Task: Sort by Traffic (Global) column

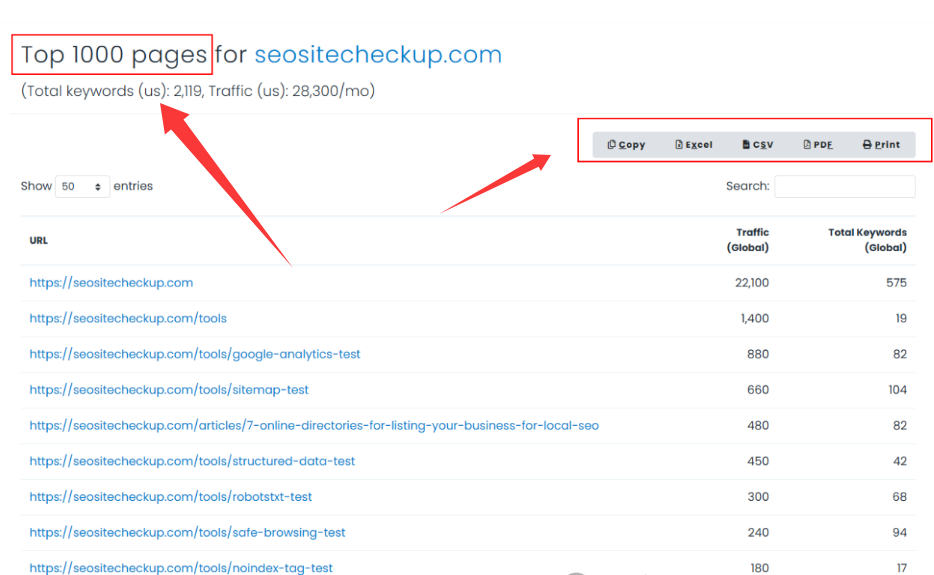Action: point(752,240)
